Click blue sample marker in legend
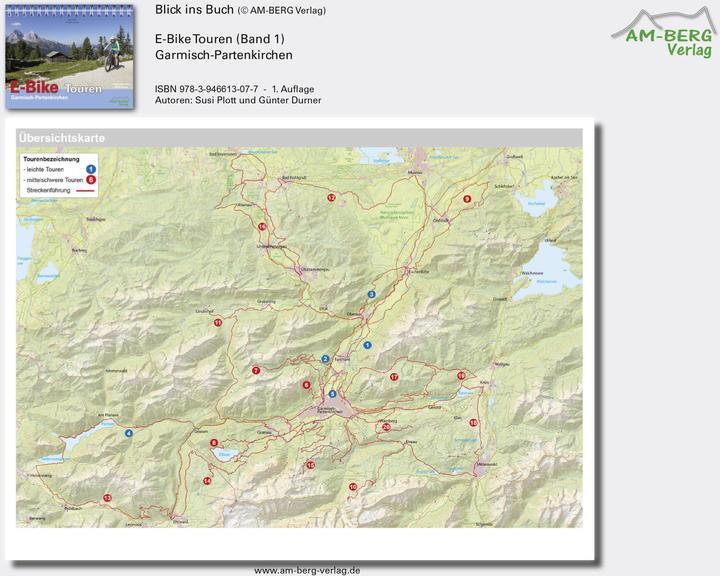This screenshot has height=576, width=720. [91, 169]
